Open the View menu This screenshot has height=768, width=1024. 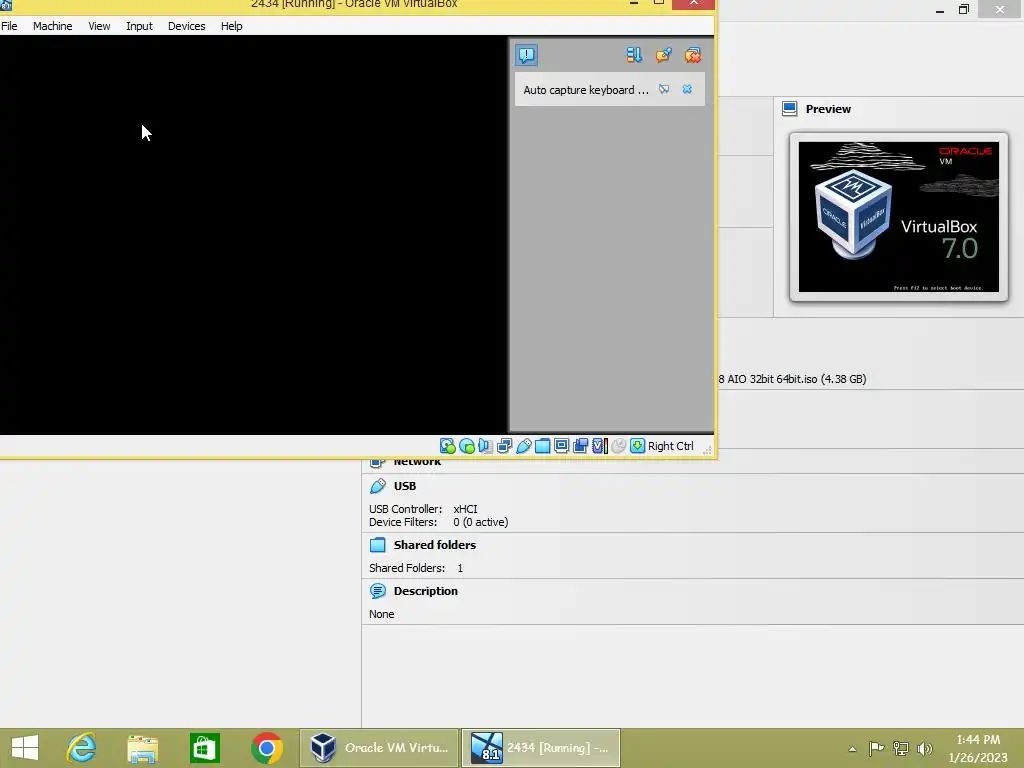(x=99, y=26)
